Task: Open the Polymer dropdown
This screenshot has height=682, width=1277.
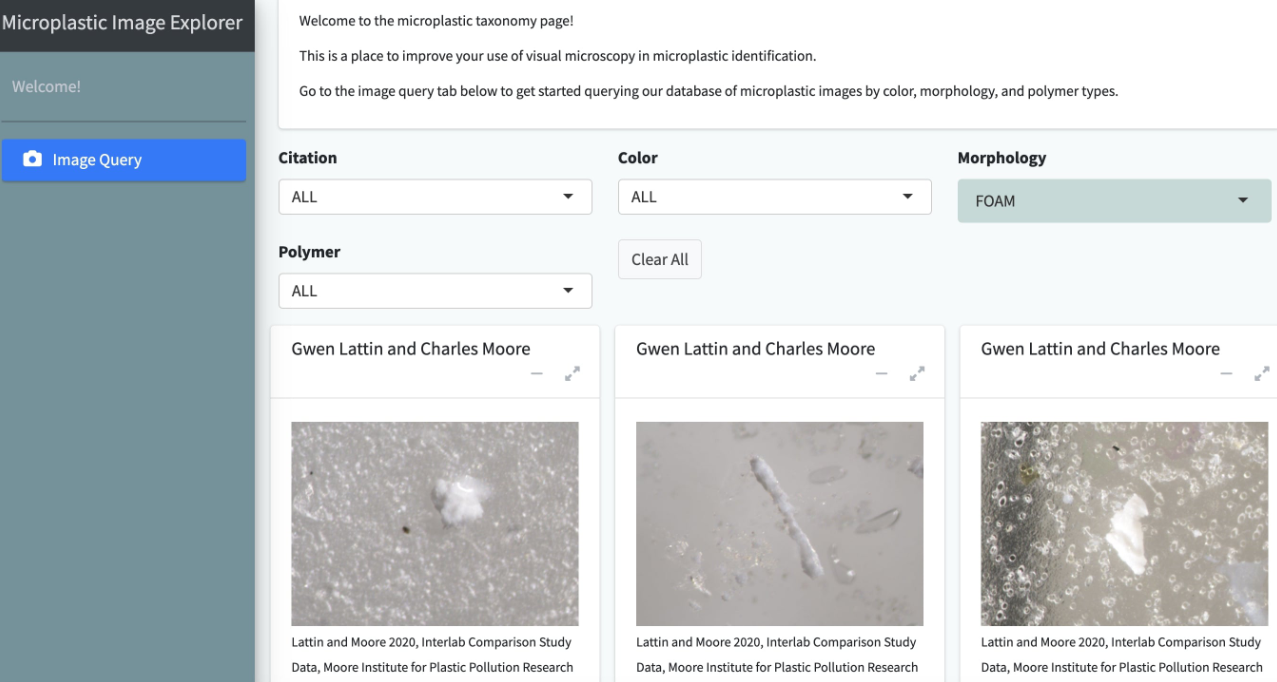Action: (x=435, y=291)
